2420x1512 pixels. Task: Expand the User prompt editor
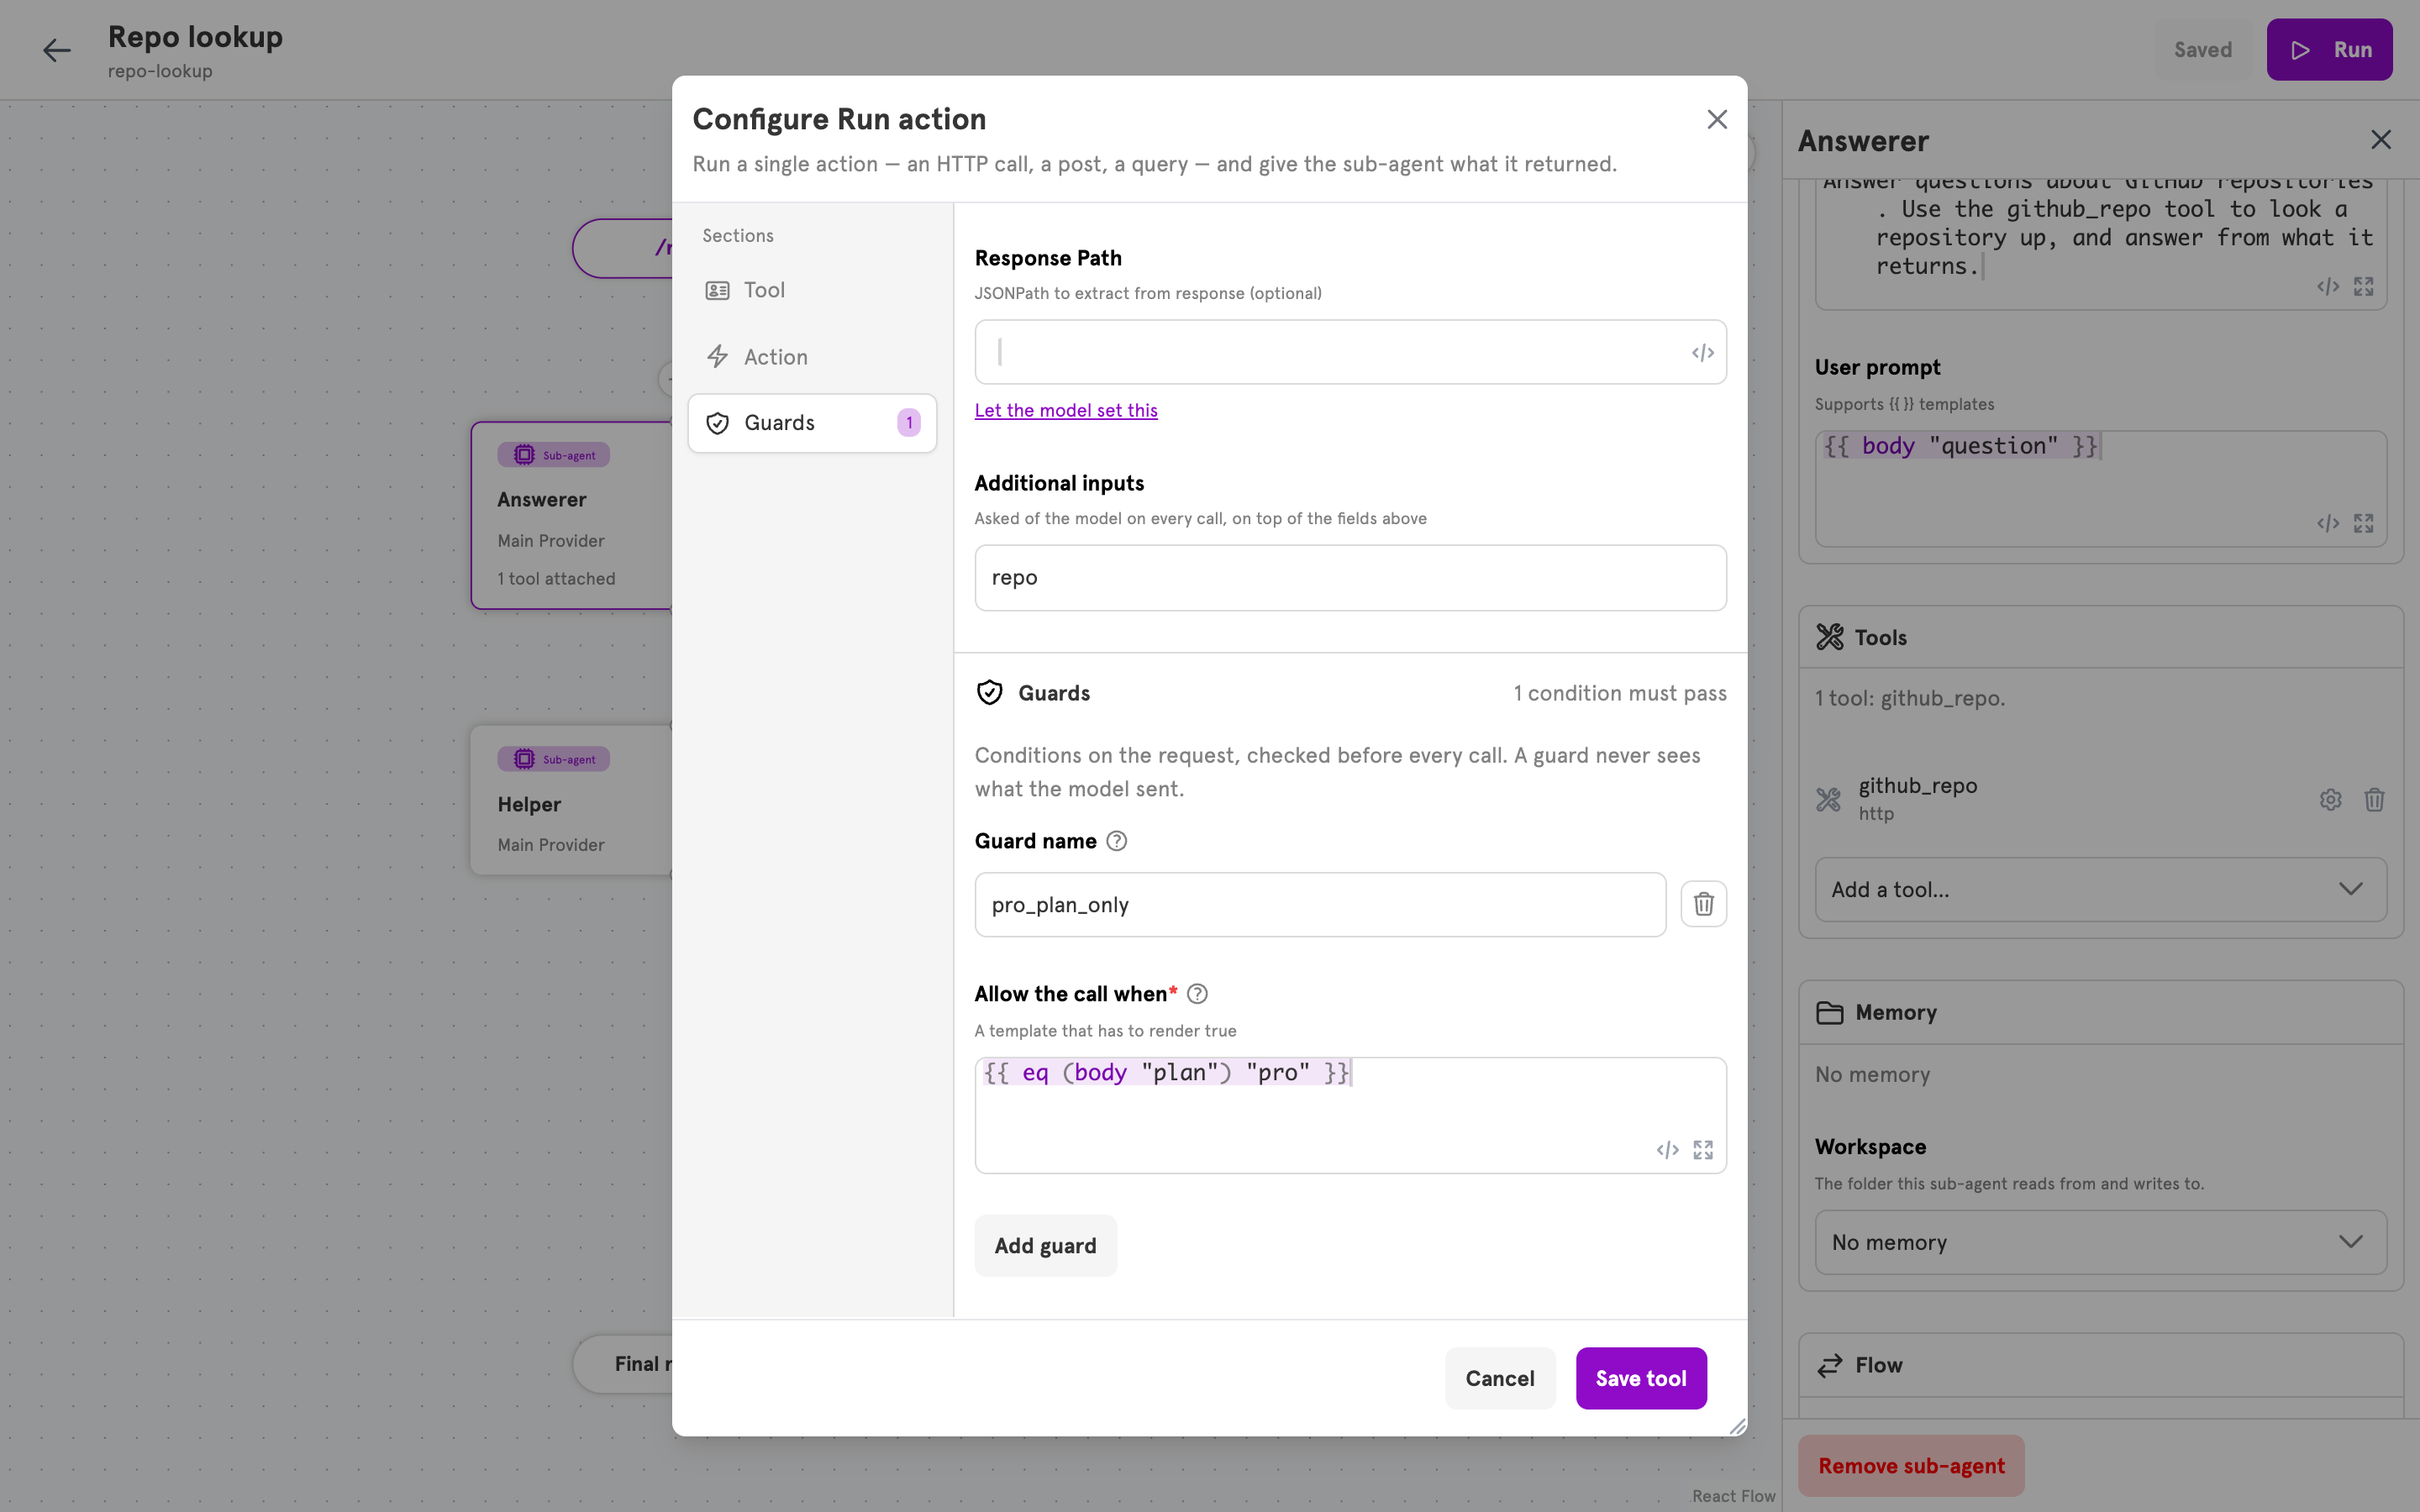(x=2363, y=524)
